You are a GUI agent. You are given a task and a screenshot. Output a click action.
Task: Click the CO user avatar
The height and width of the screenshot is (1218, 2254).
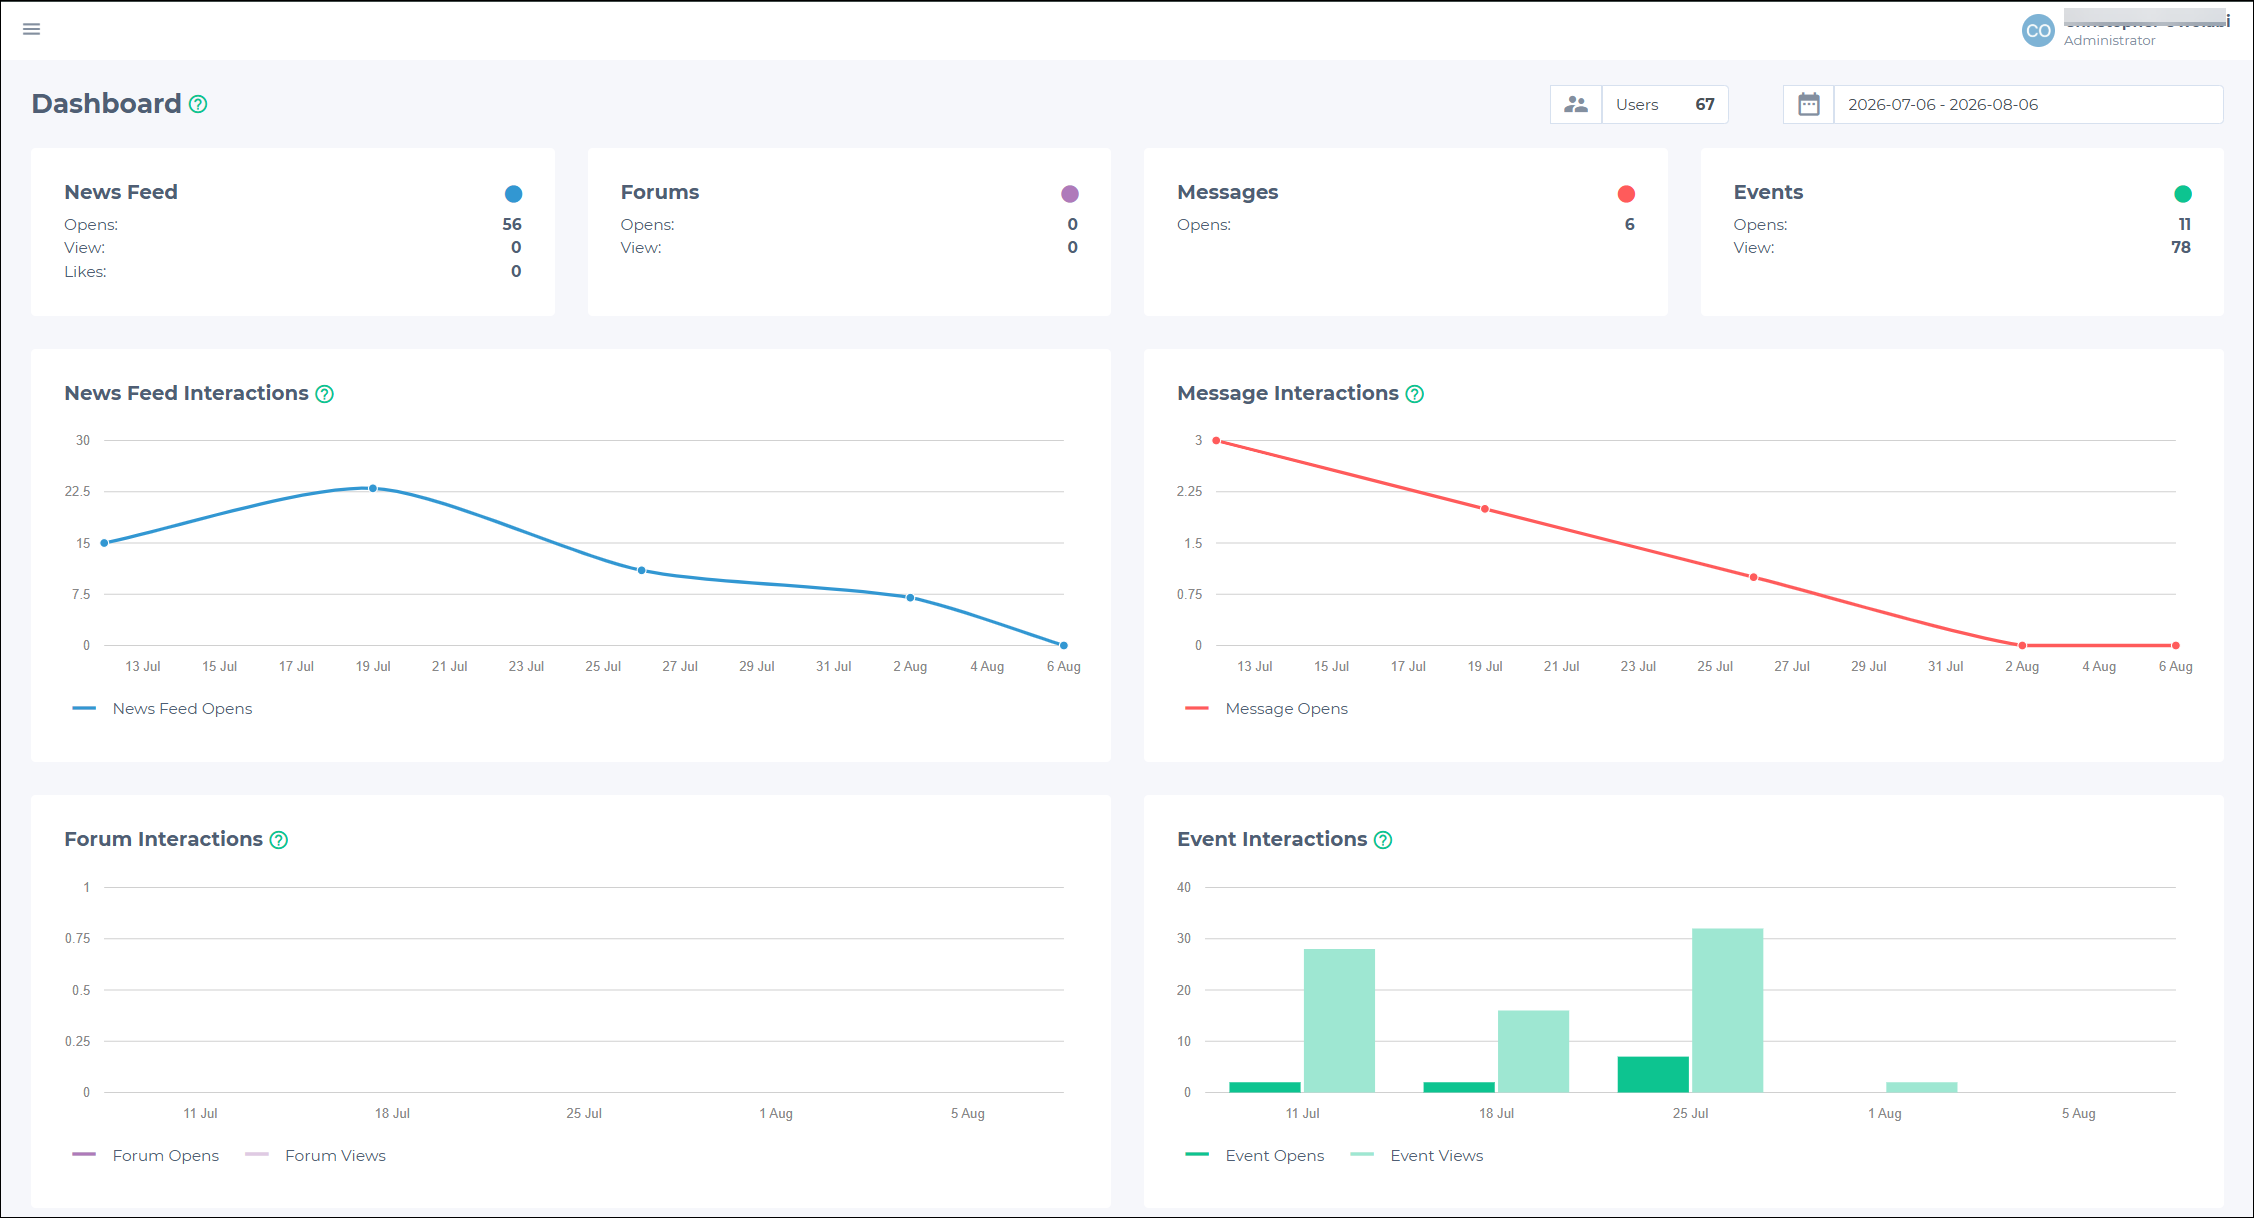(x=2038, y=30)
